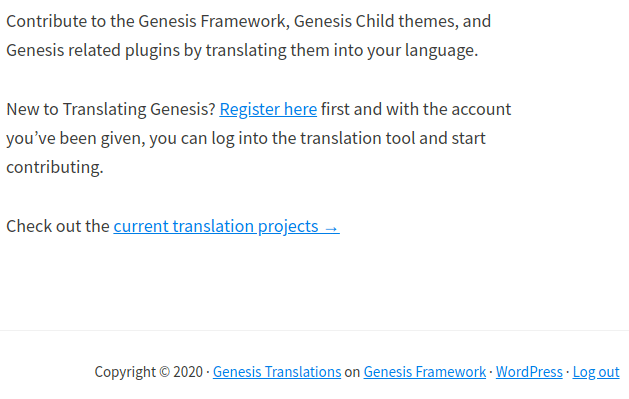Click 'you've been given' sentence line
629x399 pixels.
click(x=246, y=138)
